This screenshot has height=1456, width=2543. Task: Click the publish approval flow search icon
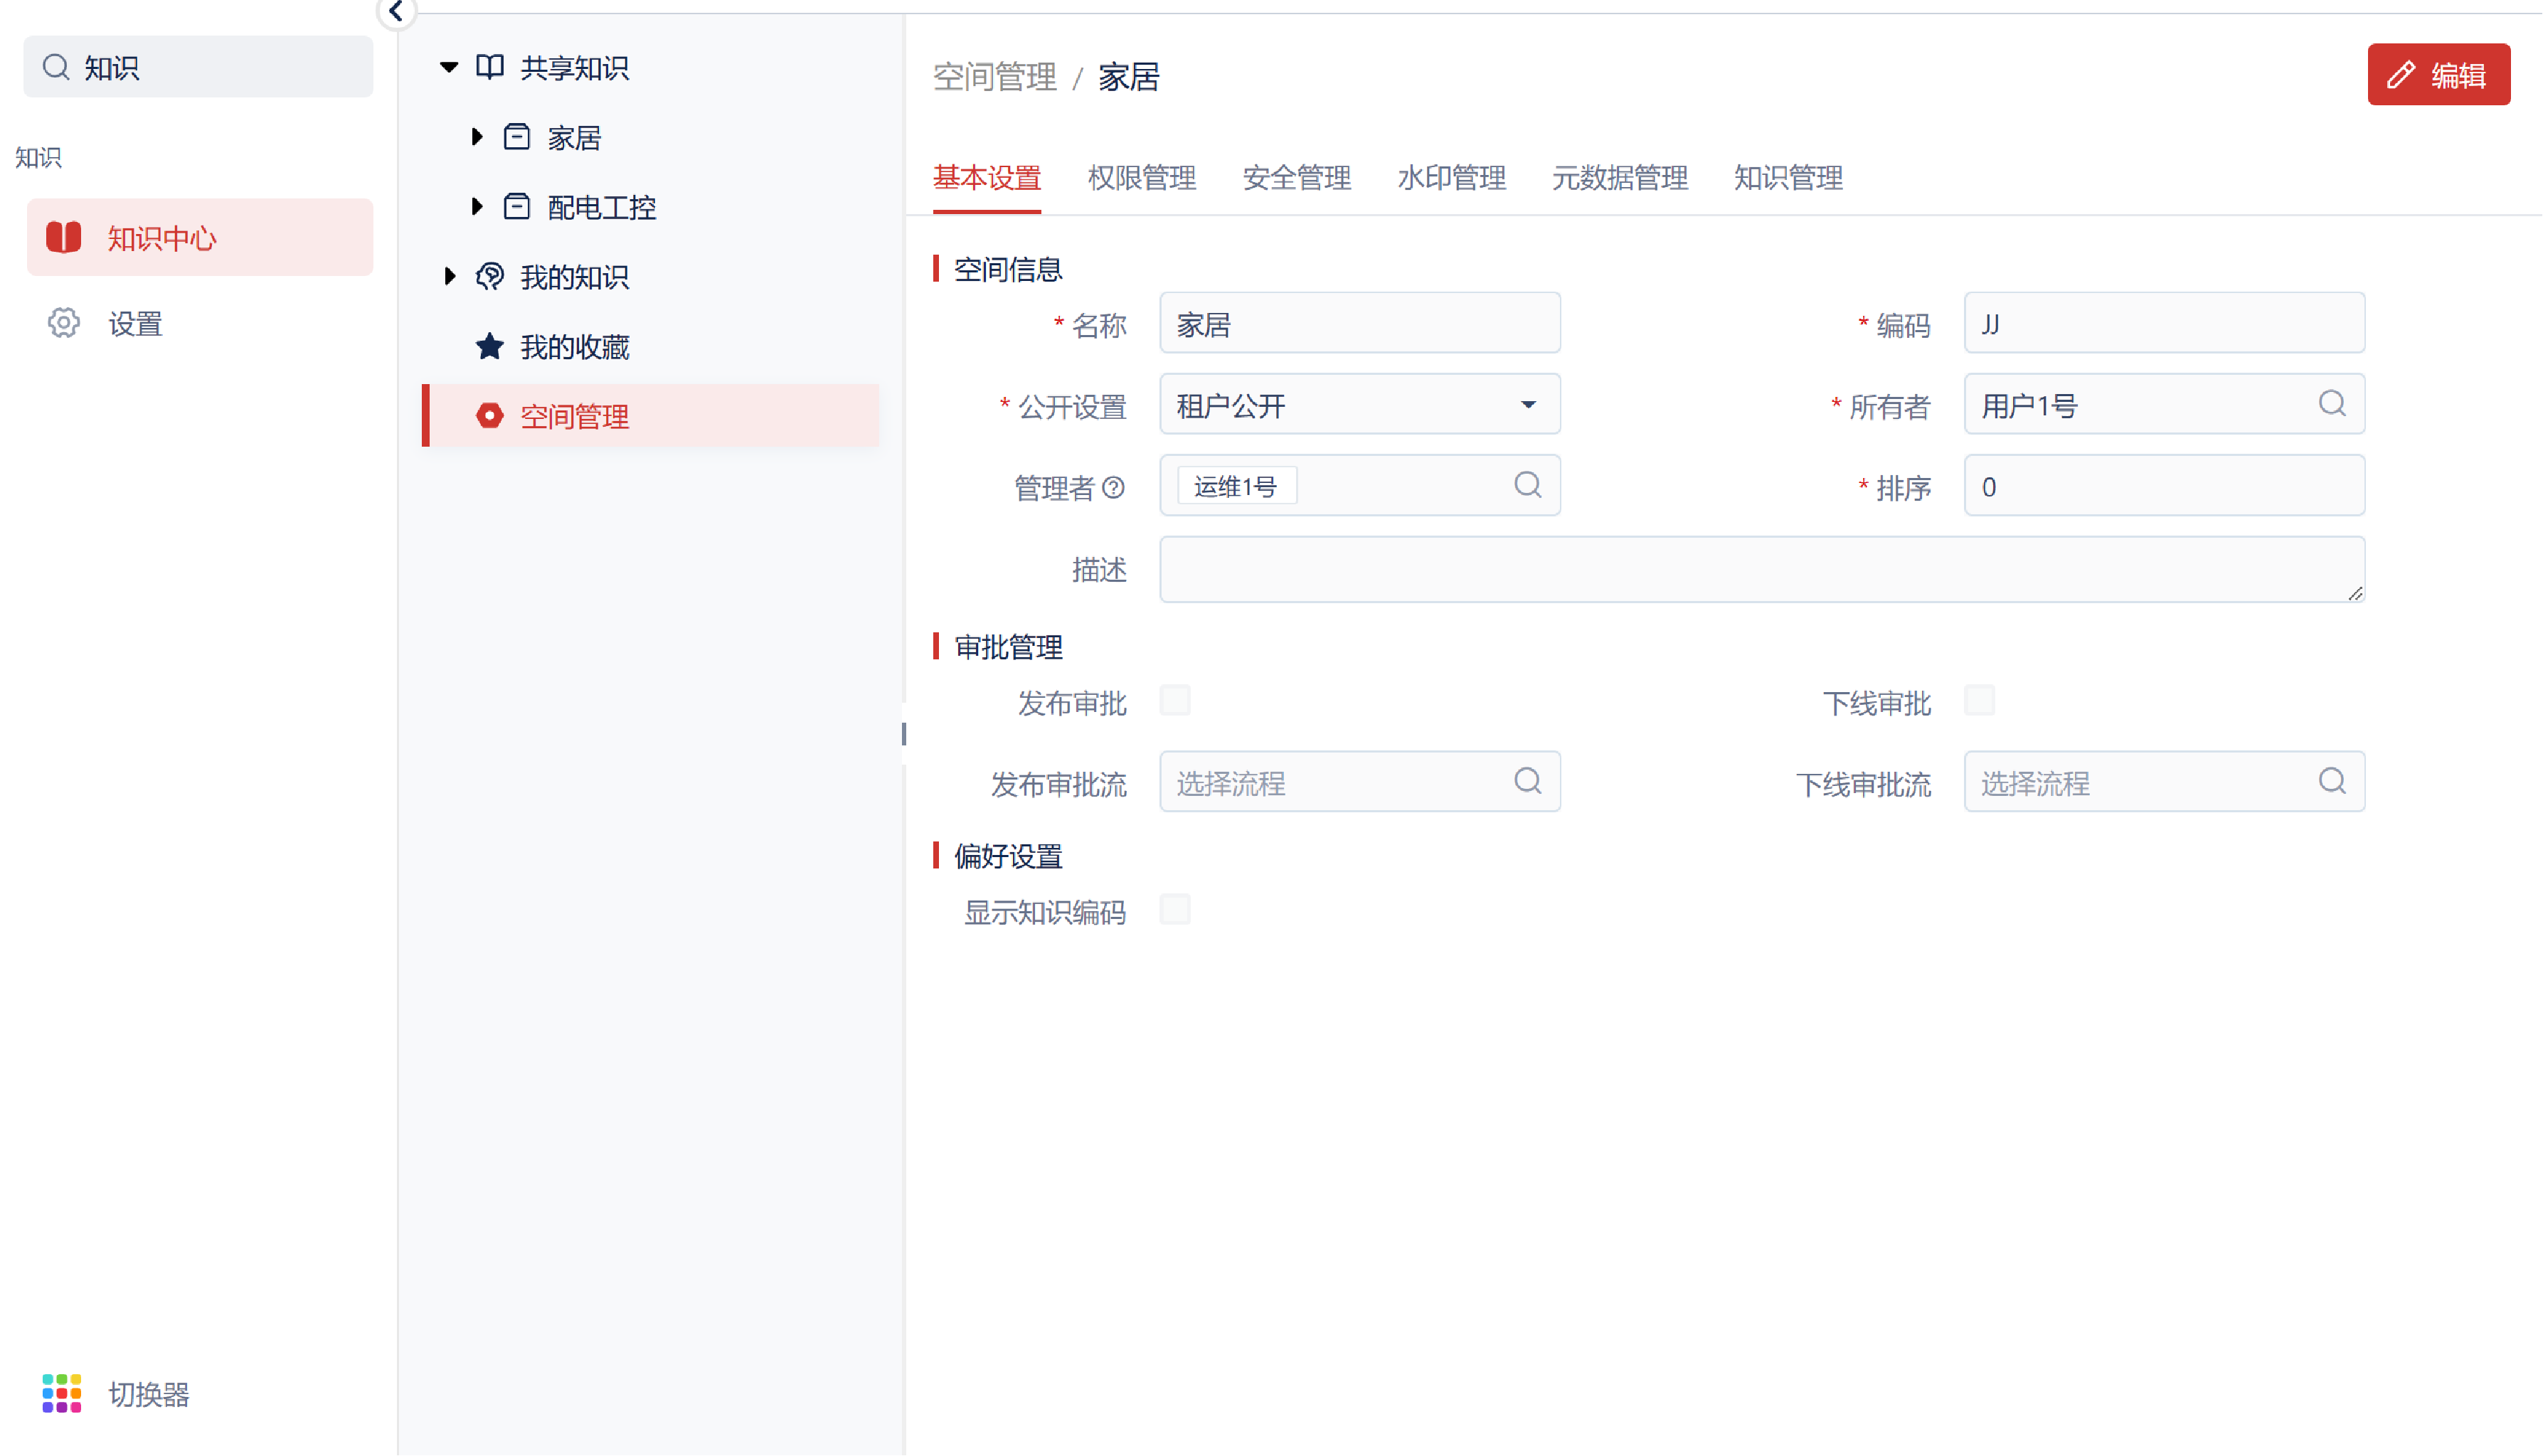tap(1527, 781)
